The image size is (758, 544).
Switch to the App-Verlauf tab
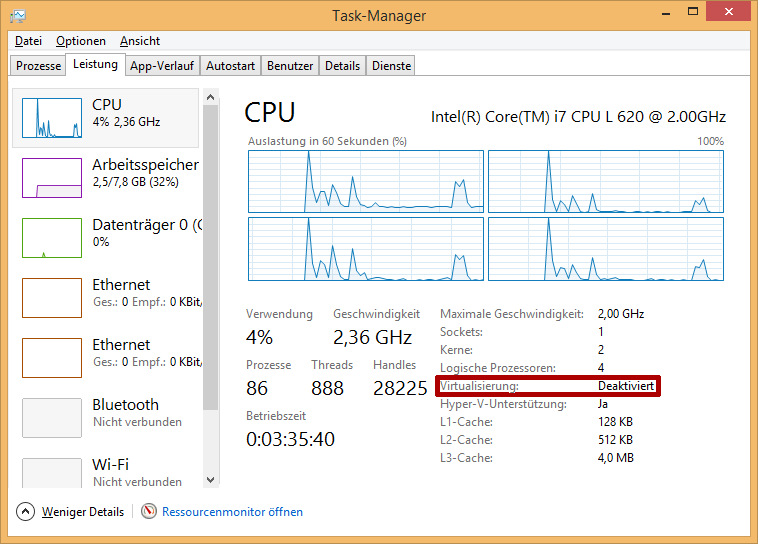click(162, 66)
